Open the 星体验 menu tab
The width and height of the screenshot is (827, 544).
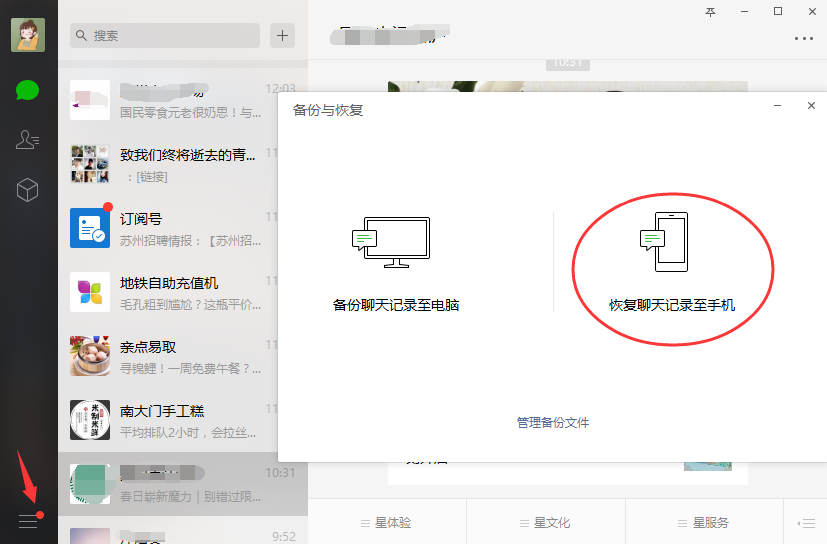click(x=386, y=523)
